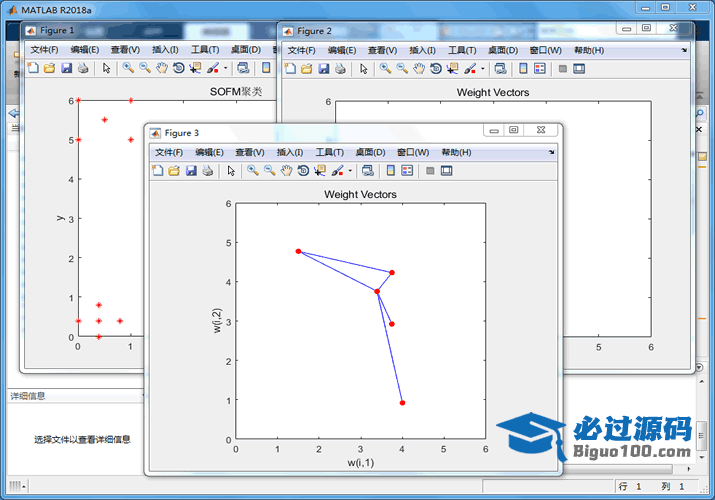
Task: Click Save Figure icon in Figure 3 toolbar
Action: [191, 171]
